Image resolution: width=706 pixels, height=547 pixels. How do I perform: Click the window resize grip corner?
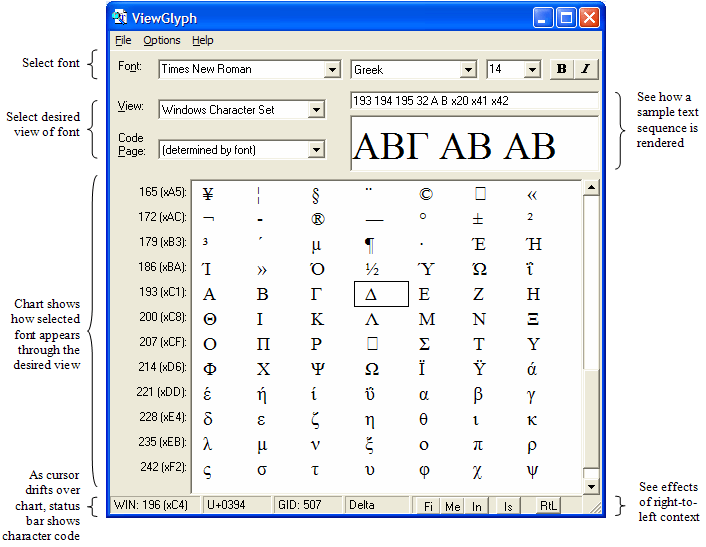point(596,508)
